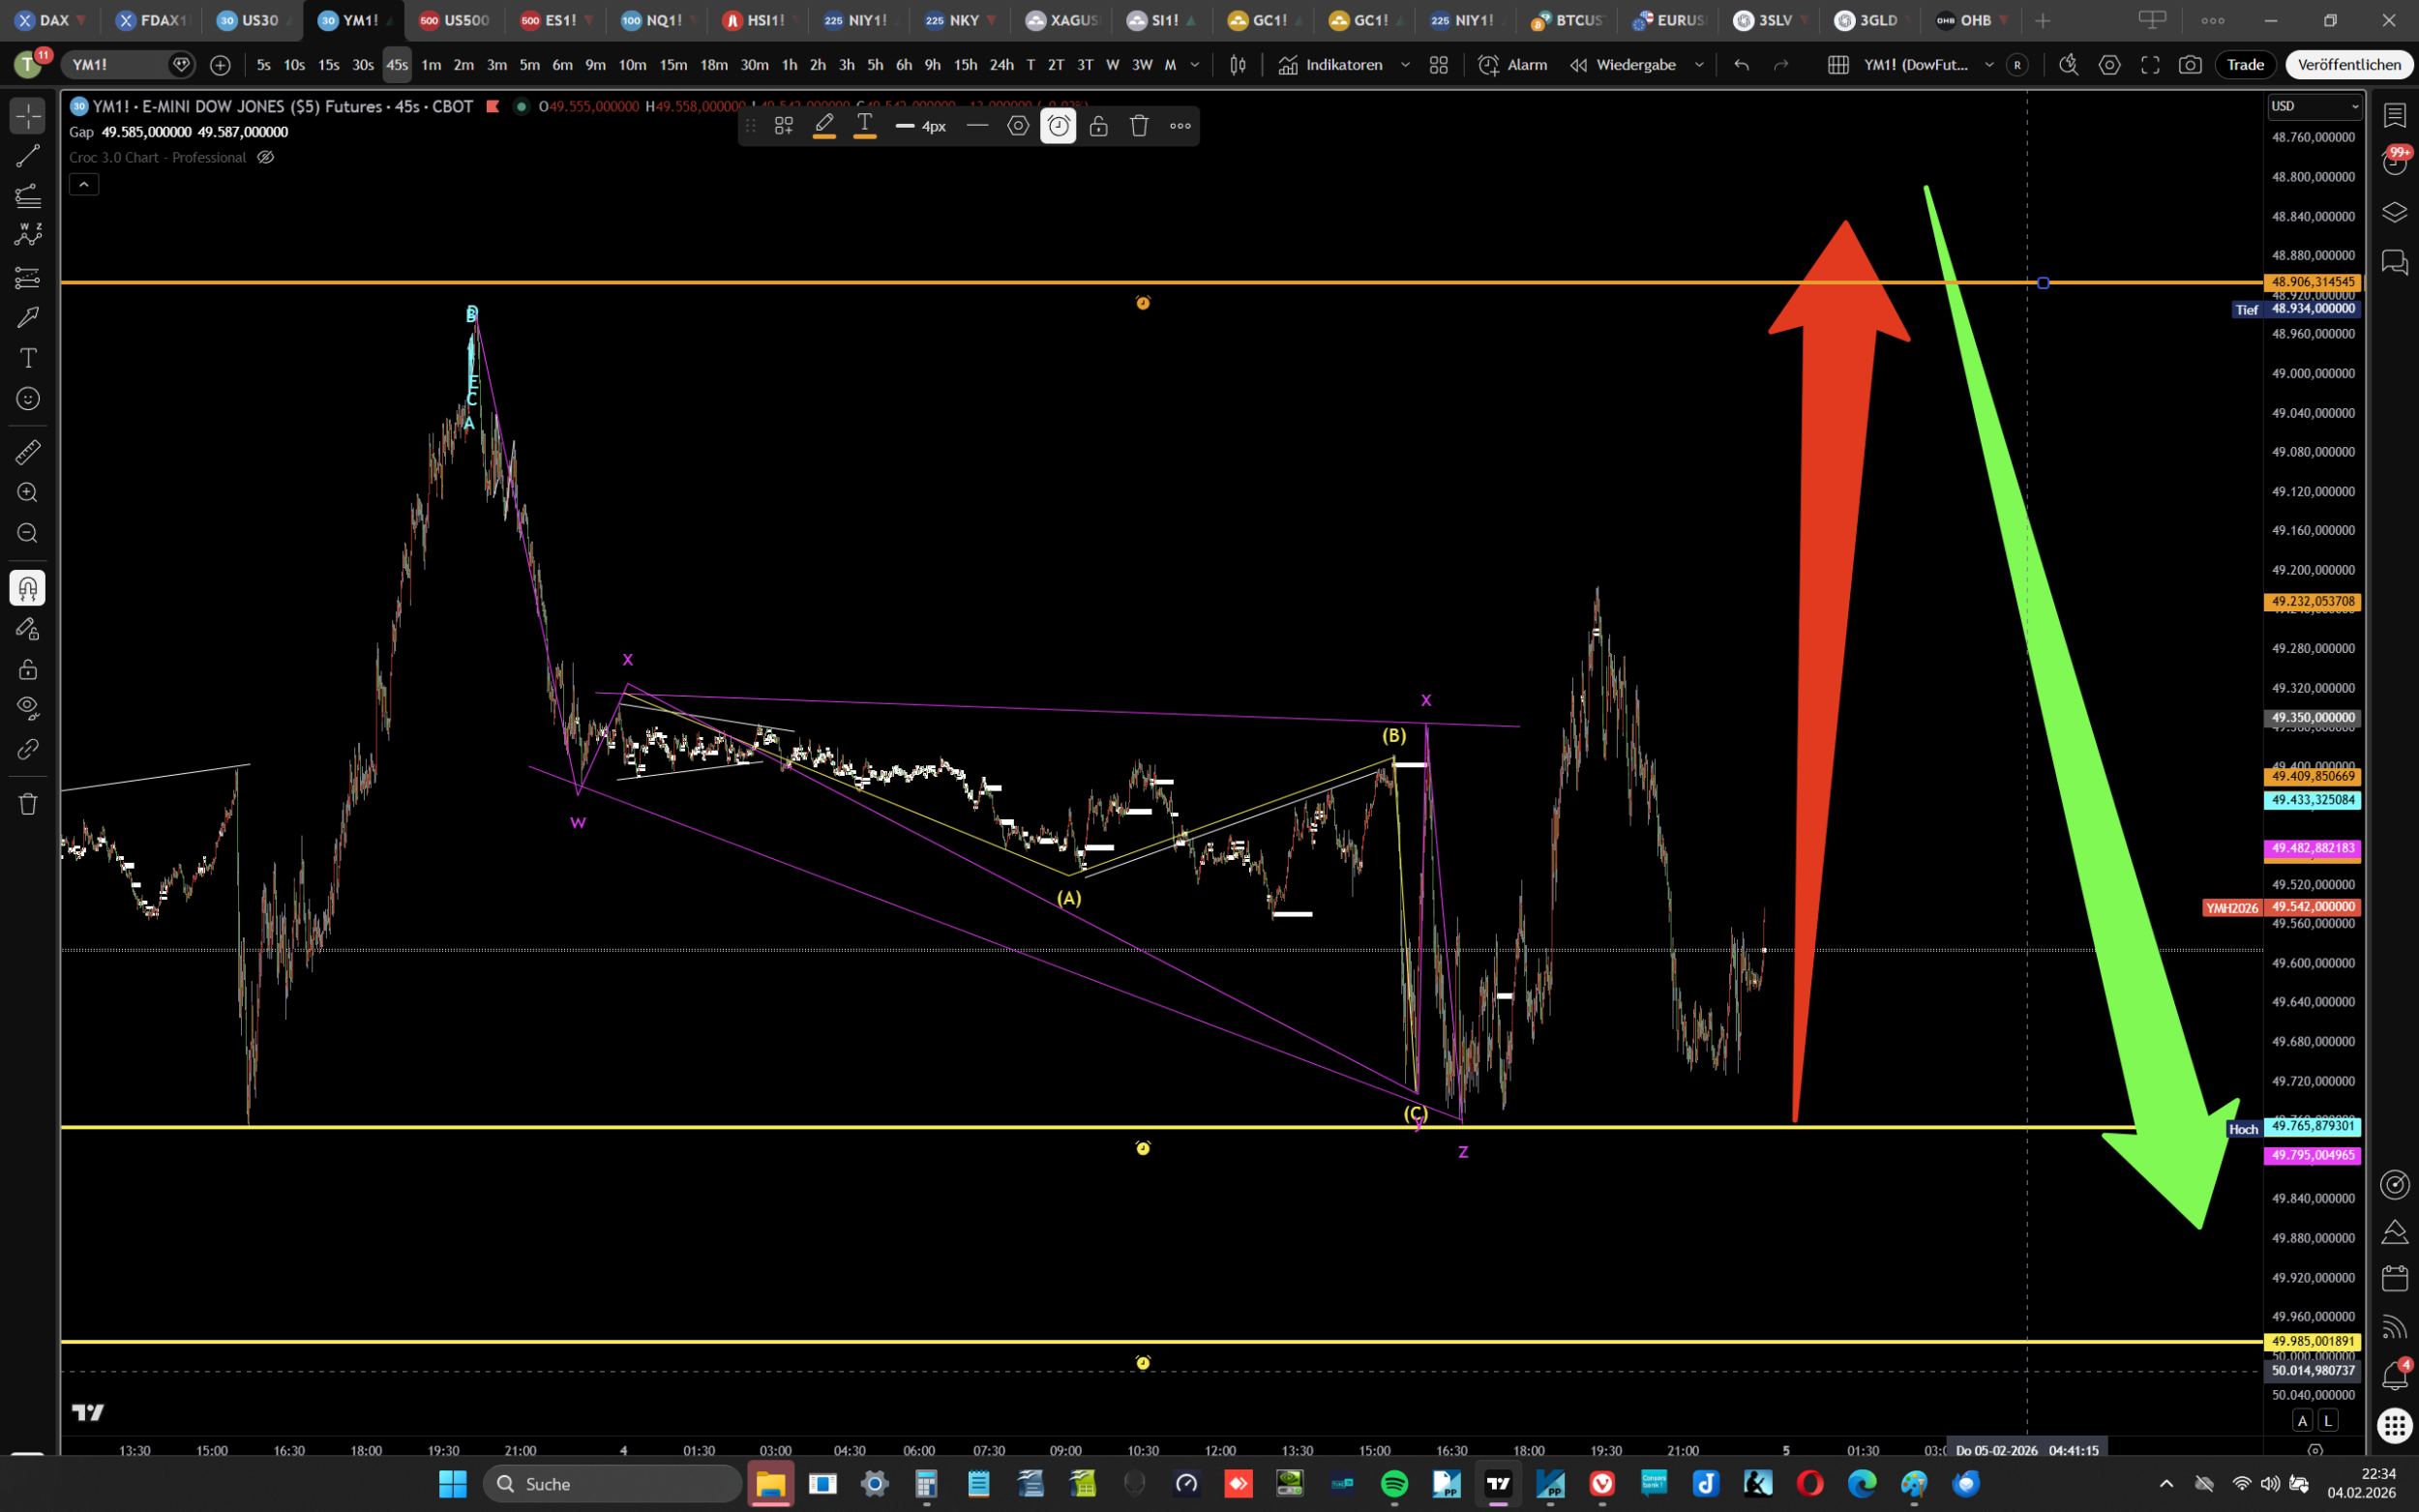Select the Text tool in left sidebar
2419x1512 pixels.
(27, 358)
